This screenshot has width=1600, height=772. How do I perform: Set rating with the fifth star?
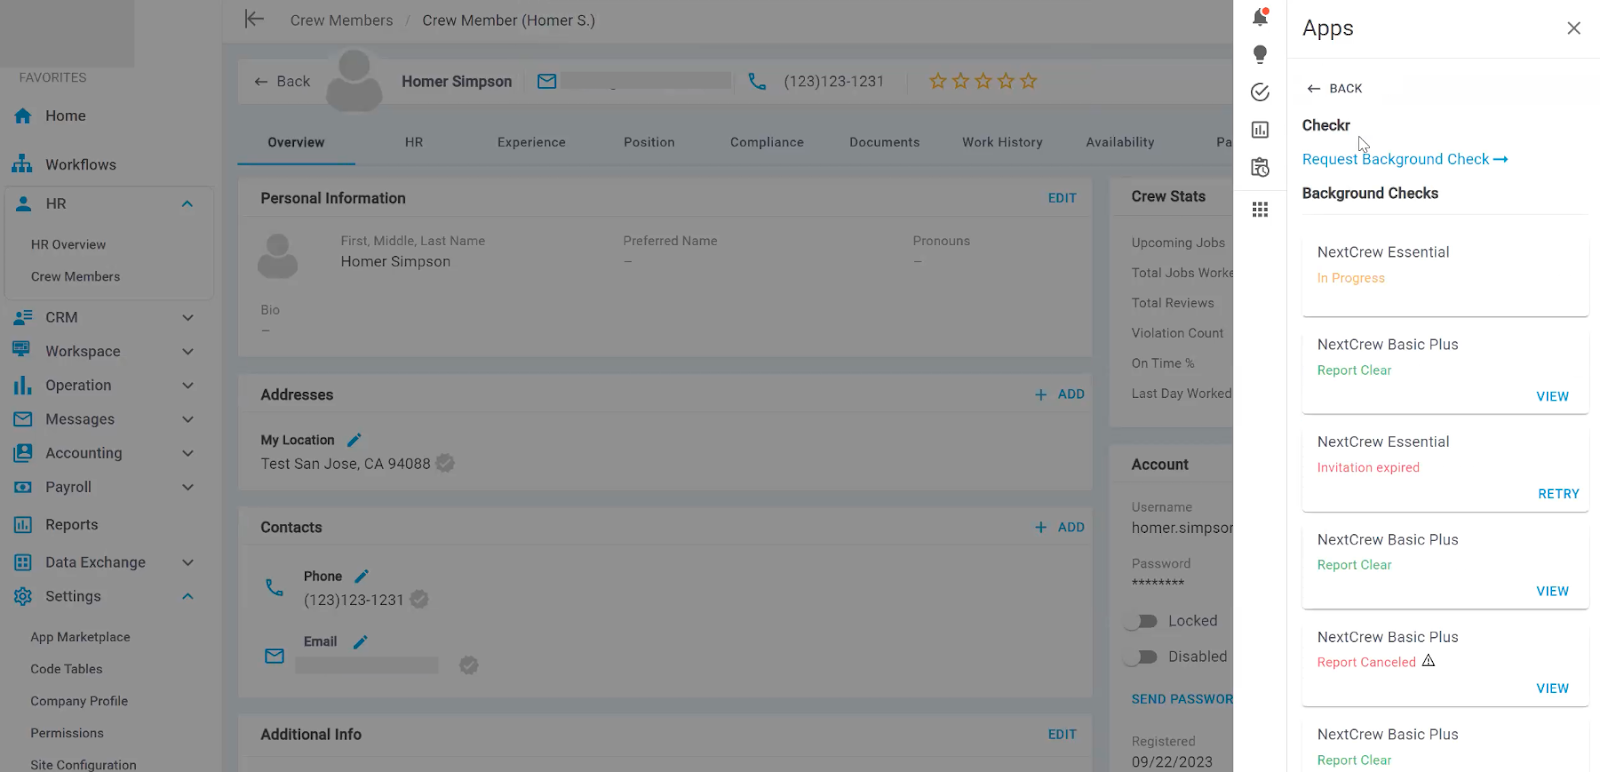pyautogui.click(x=1028, y=81)
